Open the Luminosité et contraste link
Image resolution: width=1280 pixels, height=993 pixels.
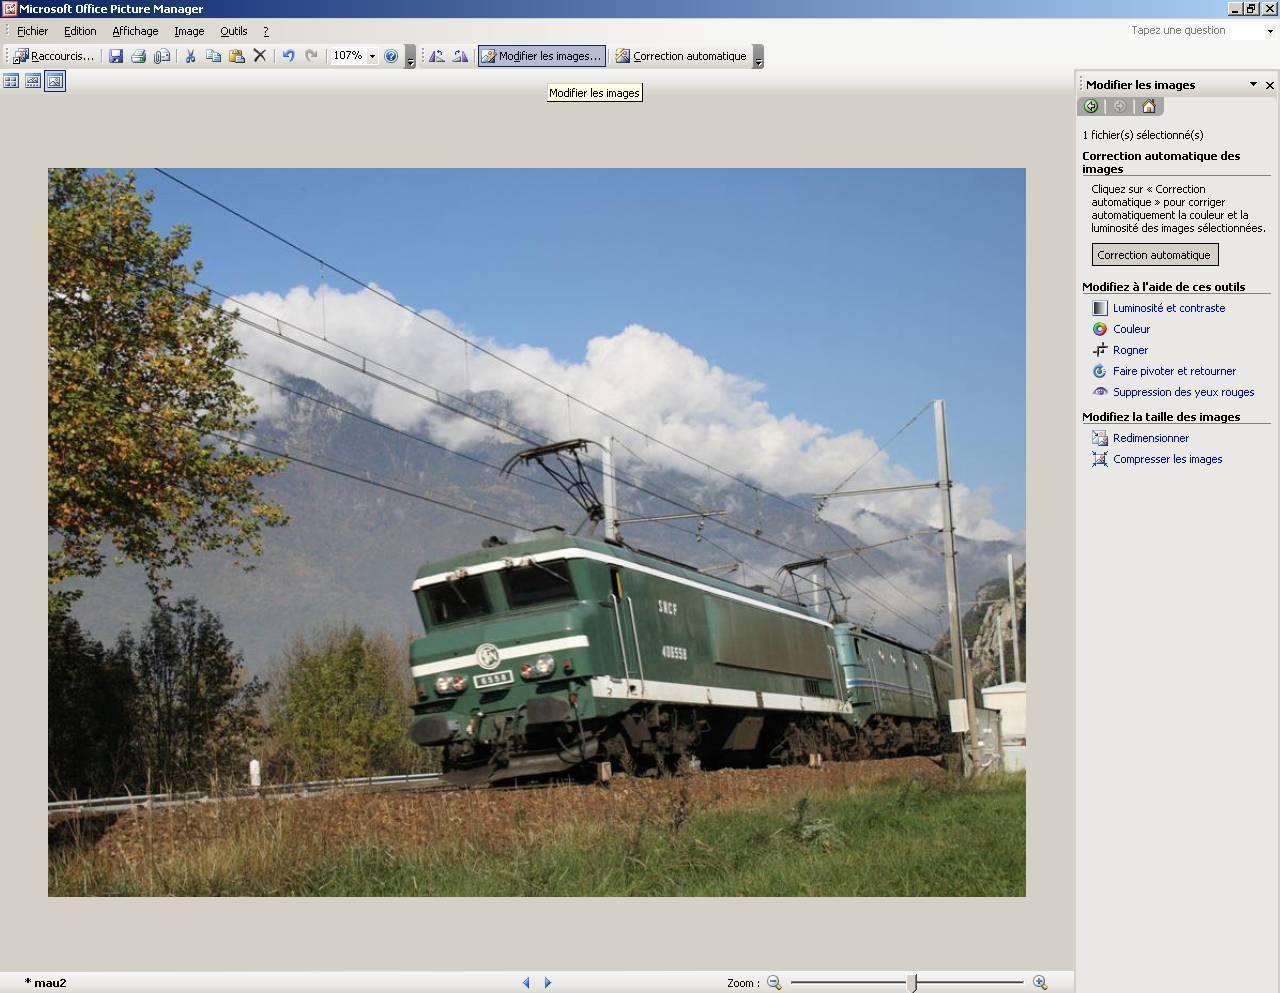tap(1168, 308)
